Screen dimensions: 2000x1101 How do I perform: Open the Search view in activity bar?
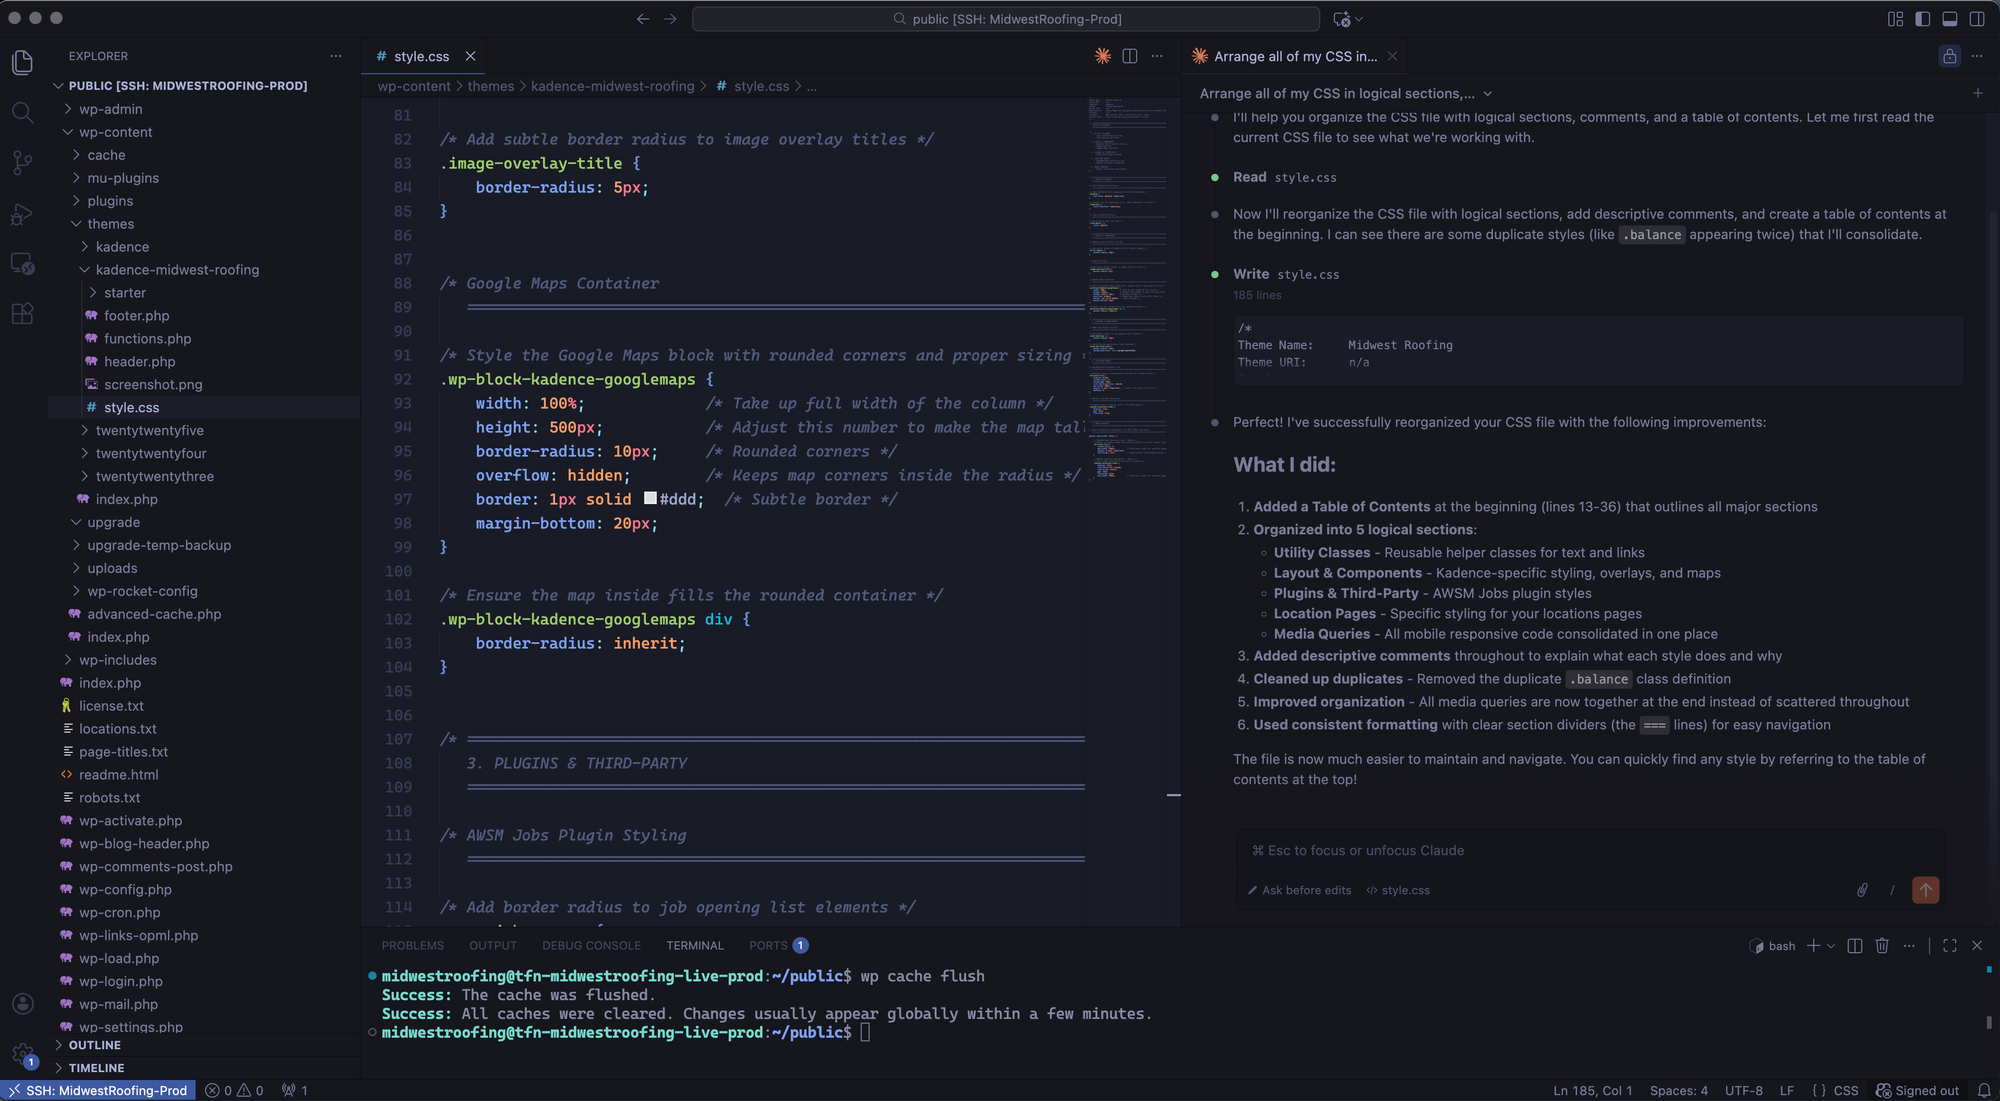pyautogui.click(x=22, y=112)
